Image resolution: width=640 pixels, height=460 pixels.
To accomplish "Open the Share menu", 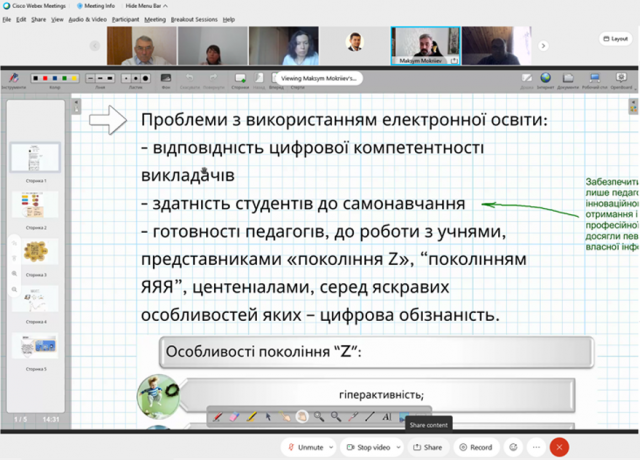I will [x=38, y=19].
